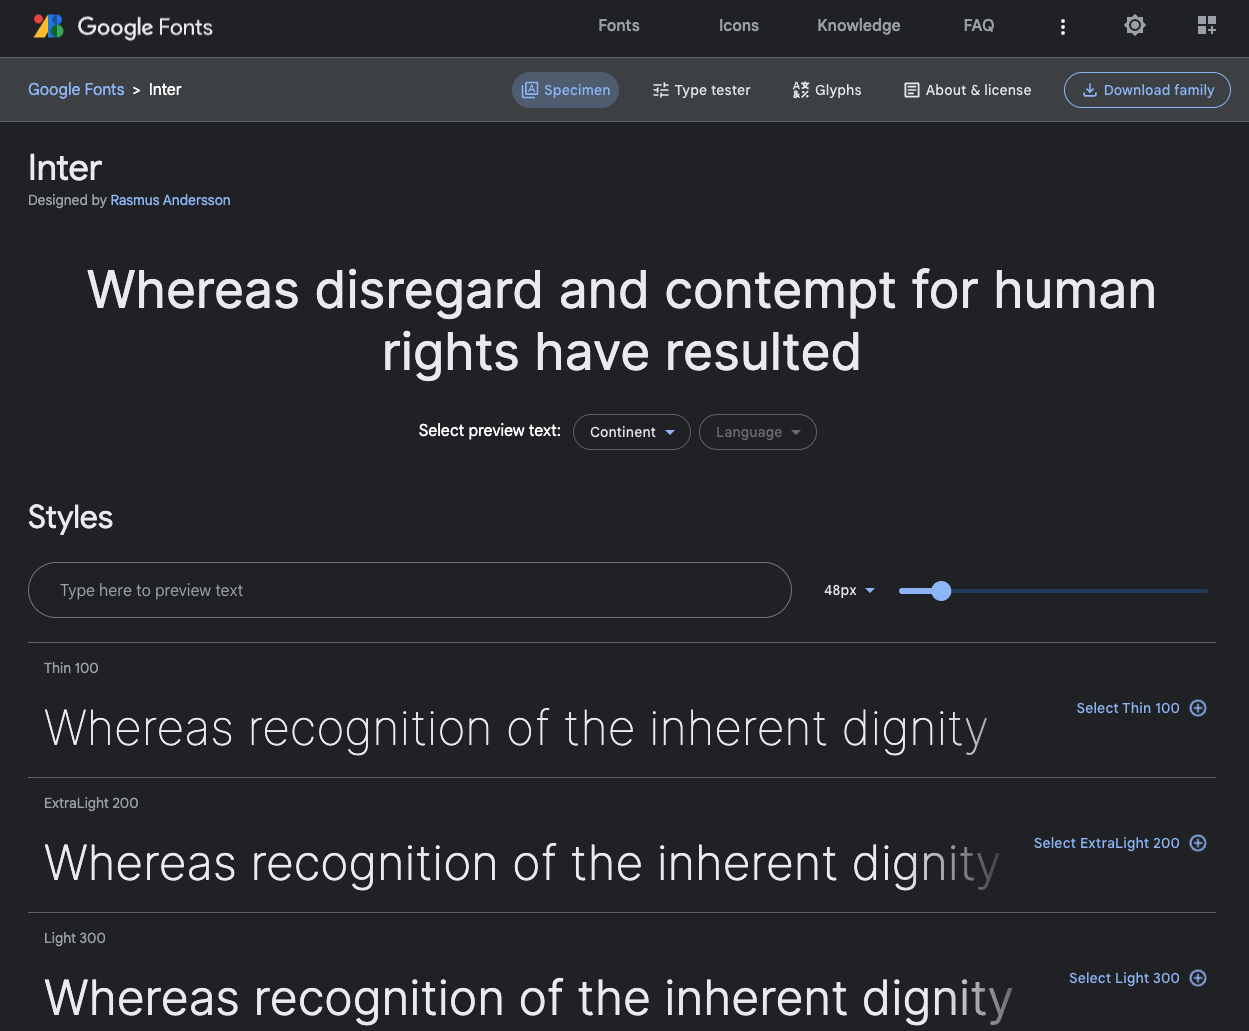Open the Fonts menu item

(619, 26)
